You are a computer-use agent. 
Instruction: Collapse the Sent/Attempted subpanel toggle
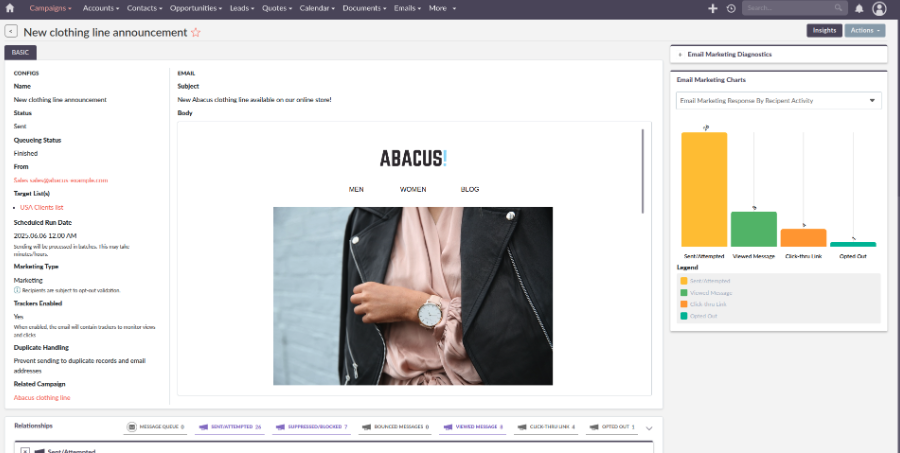click(25, 451)
